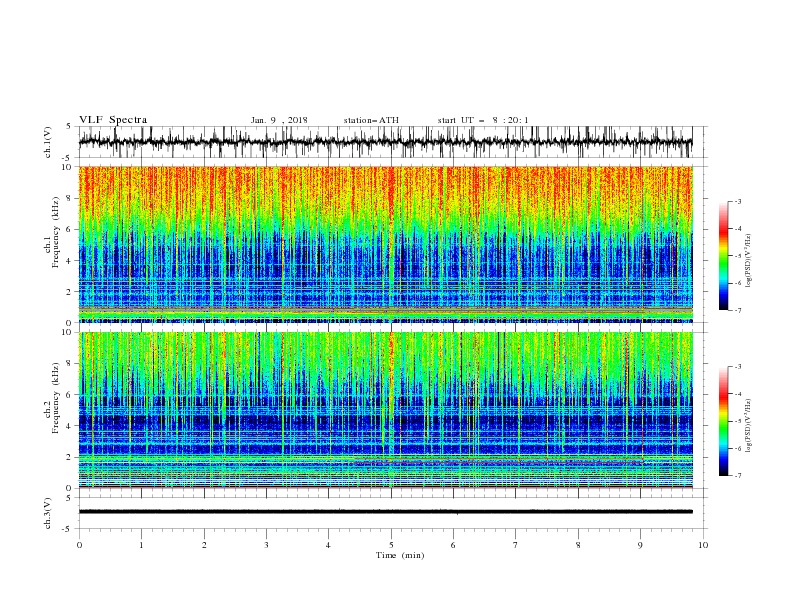Click the "-5" tick on ch.3(V) axis
Viewport: 792px width, 612px height.
[68, 529]
